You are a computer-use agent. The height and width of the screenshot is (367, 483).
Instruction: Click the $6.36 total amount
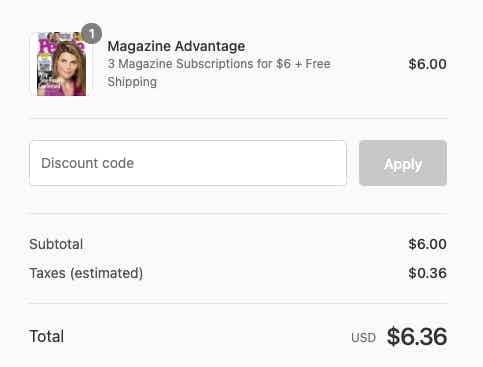[x=417, y=336]
